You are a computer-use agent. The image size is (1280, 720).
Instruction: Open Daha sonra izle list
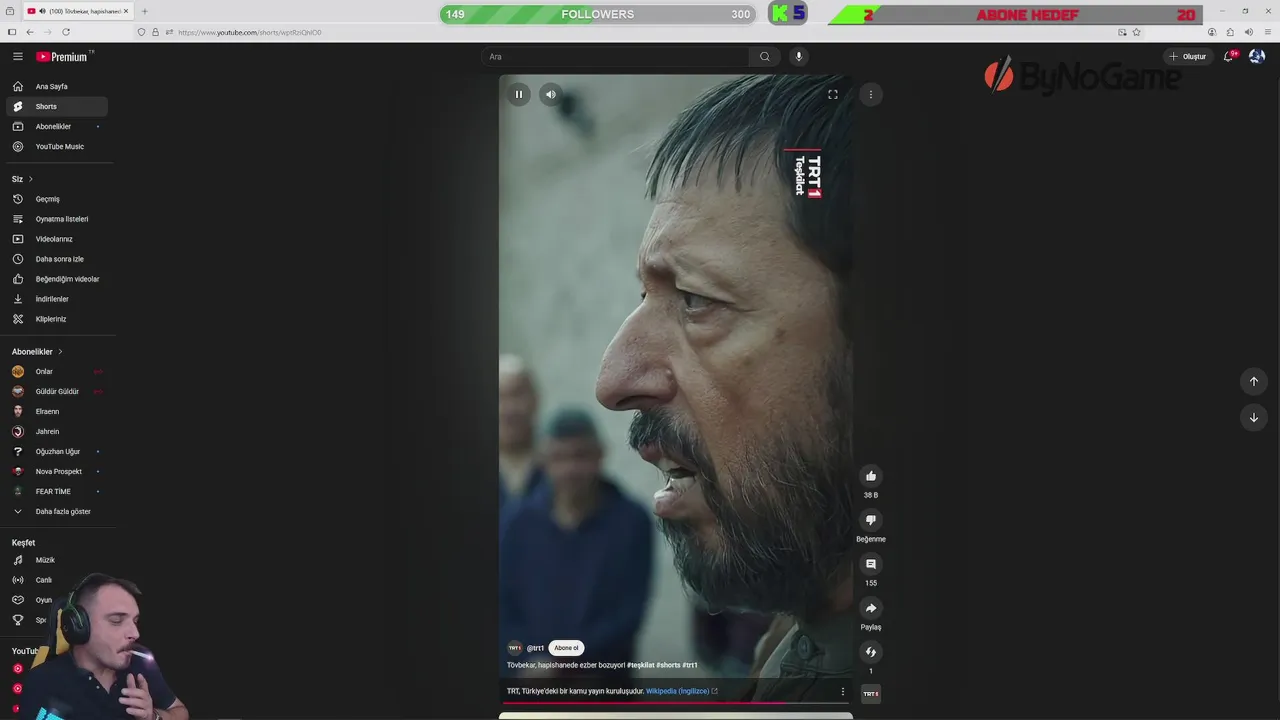[57, 259]
